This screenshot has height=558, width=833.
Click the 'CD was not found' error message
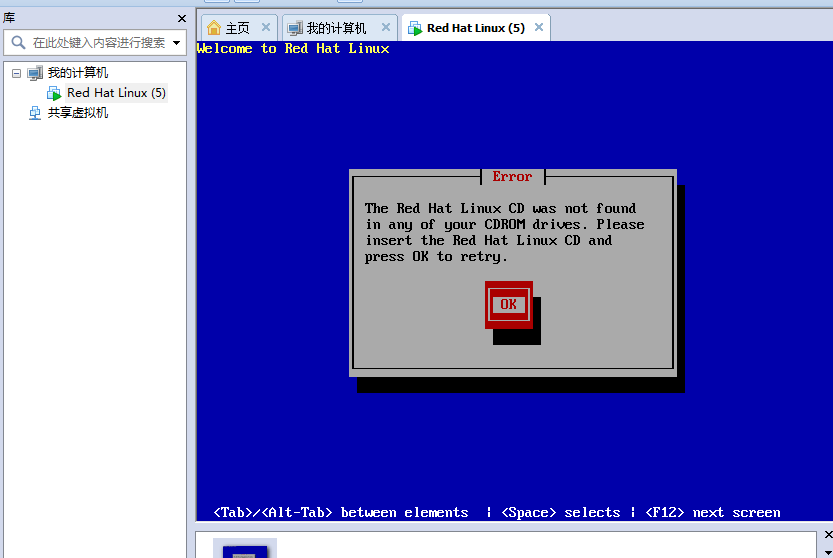pyautogui.click(x=505, y=232)
